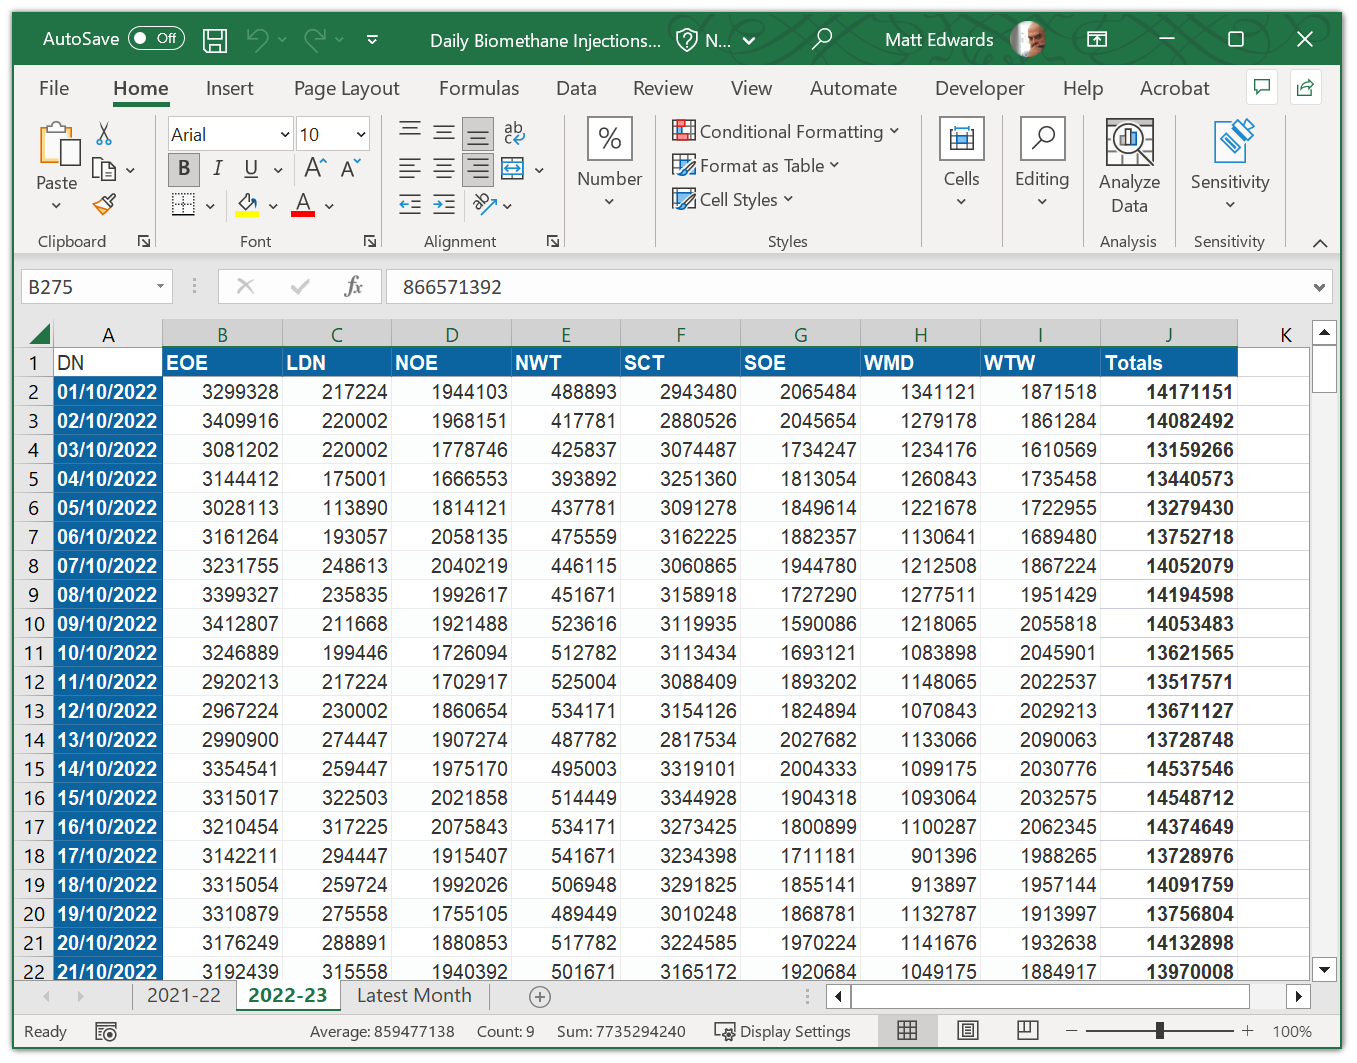
Task: Click the Increase Indent icon
Action: coord(444,205)
